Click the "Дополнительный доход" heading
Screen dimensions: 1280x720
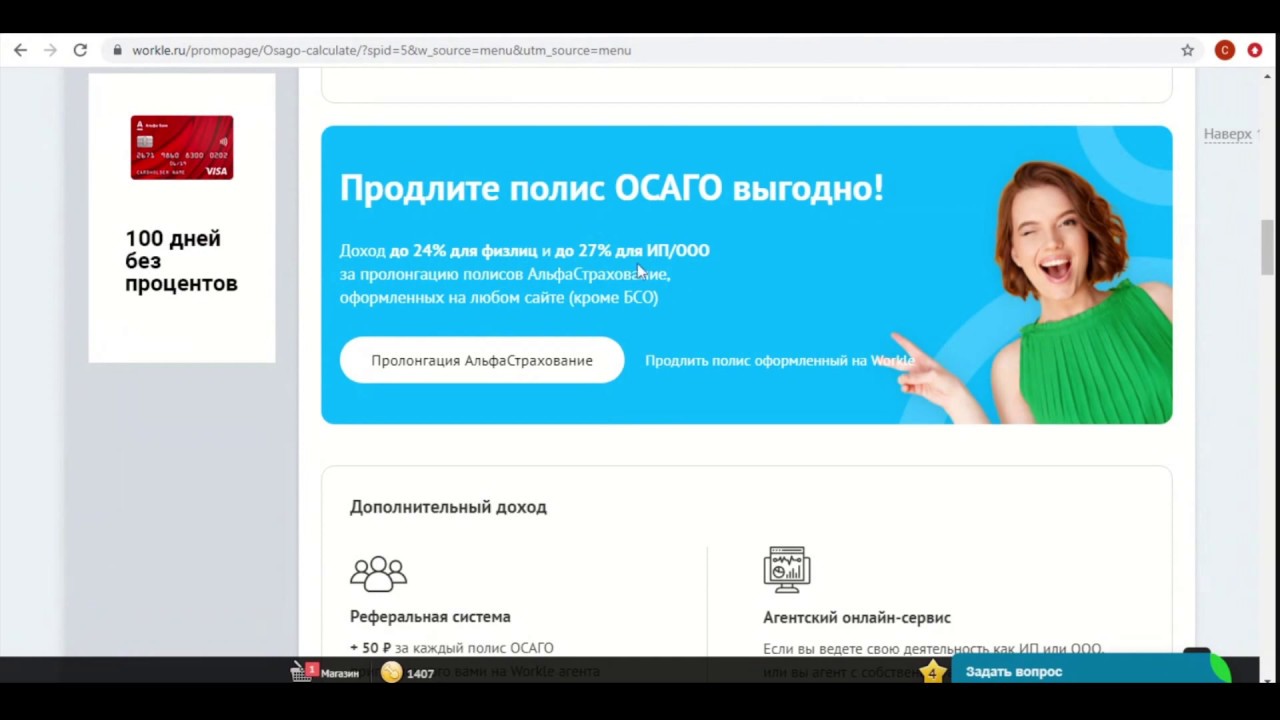pyautogui.click(x=448, y=507)
